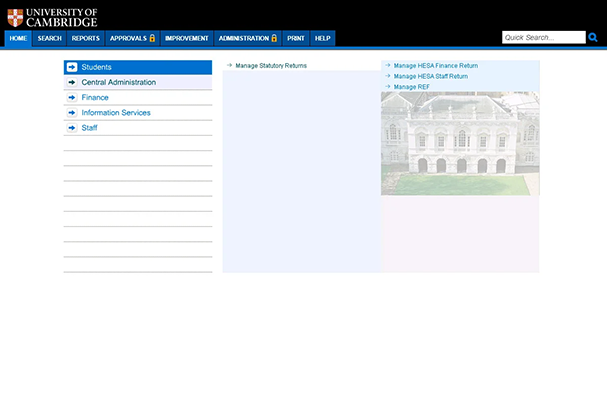Open the Search menu tab
This screenshot has width=607, height=405.
point(50,38)
